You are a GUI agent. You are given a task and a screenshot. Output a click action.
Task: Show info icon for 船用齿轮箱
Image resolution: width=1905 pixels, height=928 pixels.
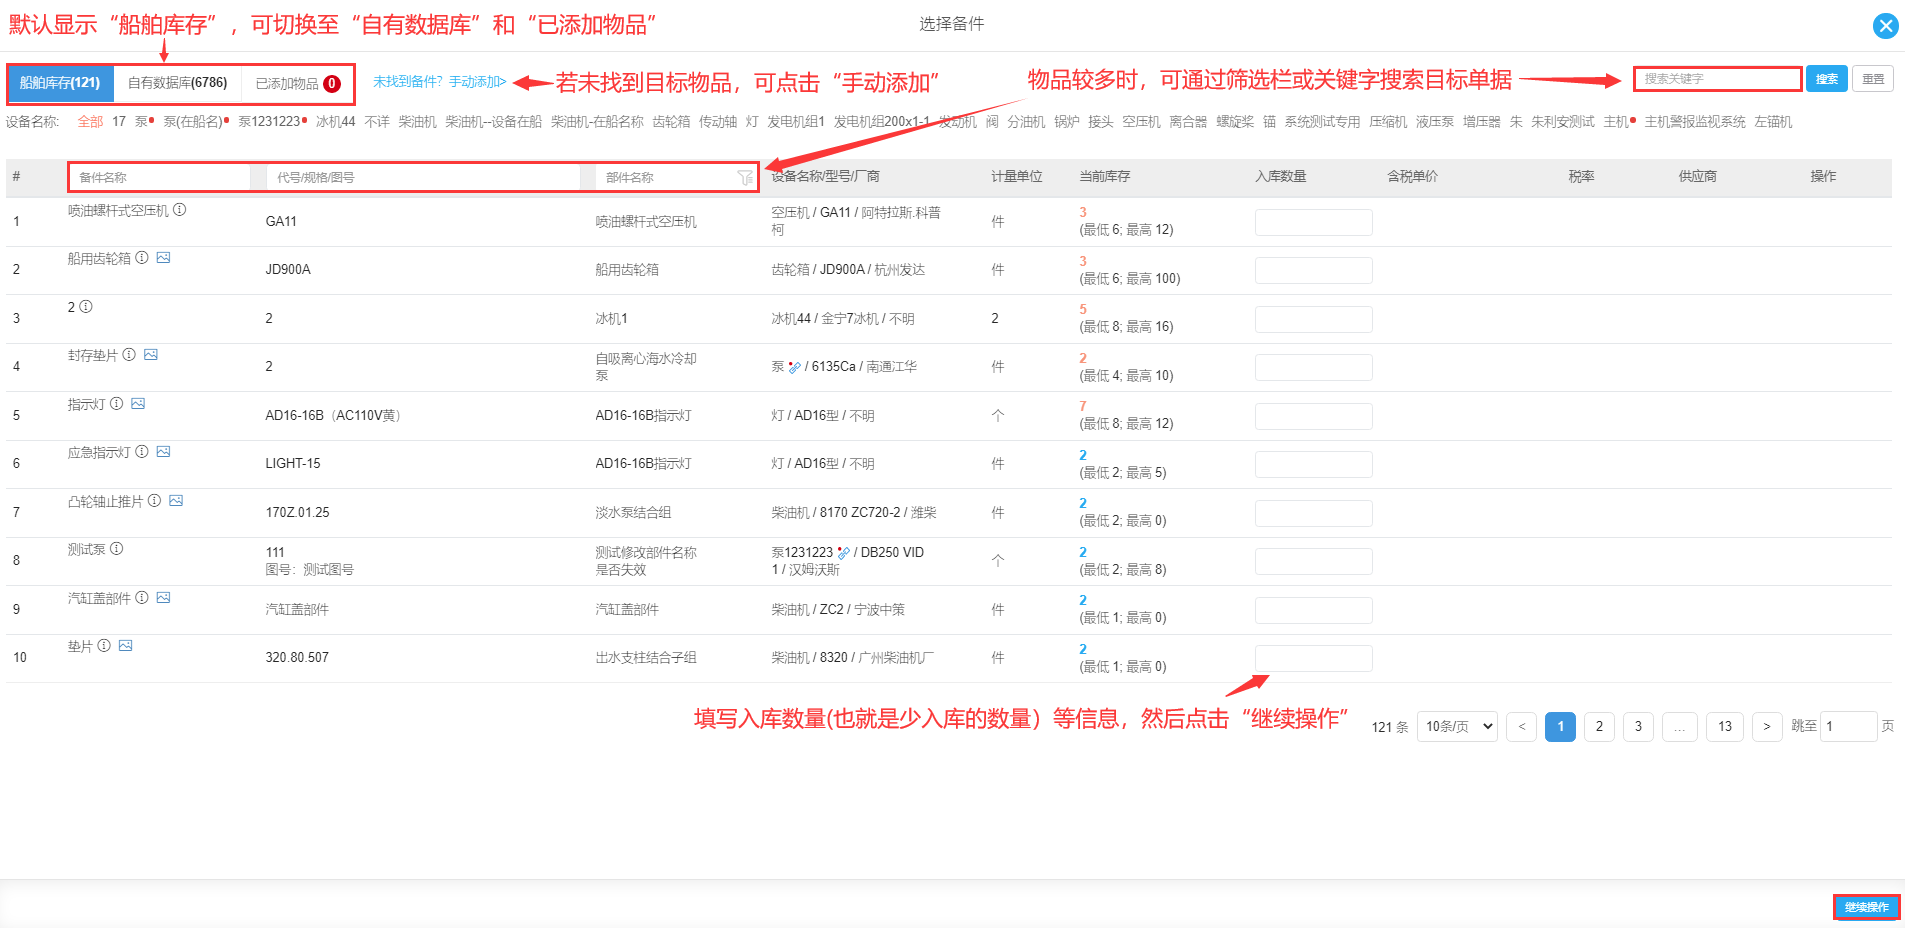(142, 258)
